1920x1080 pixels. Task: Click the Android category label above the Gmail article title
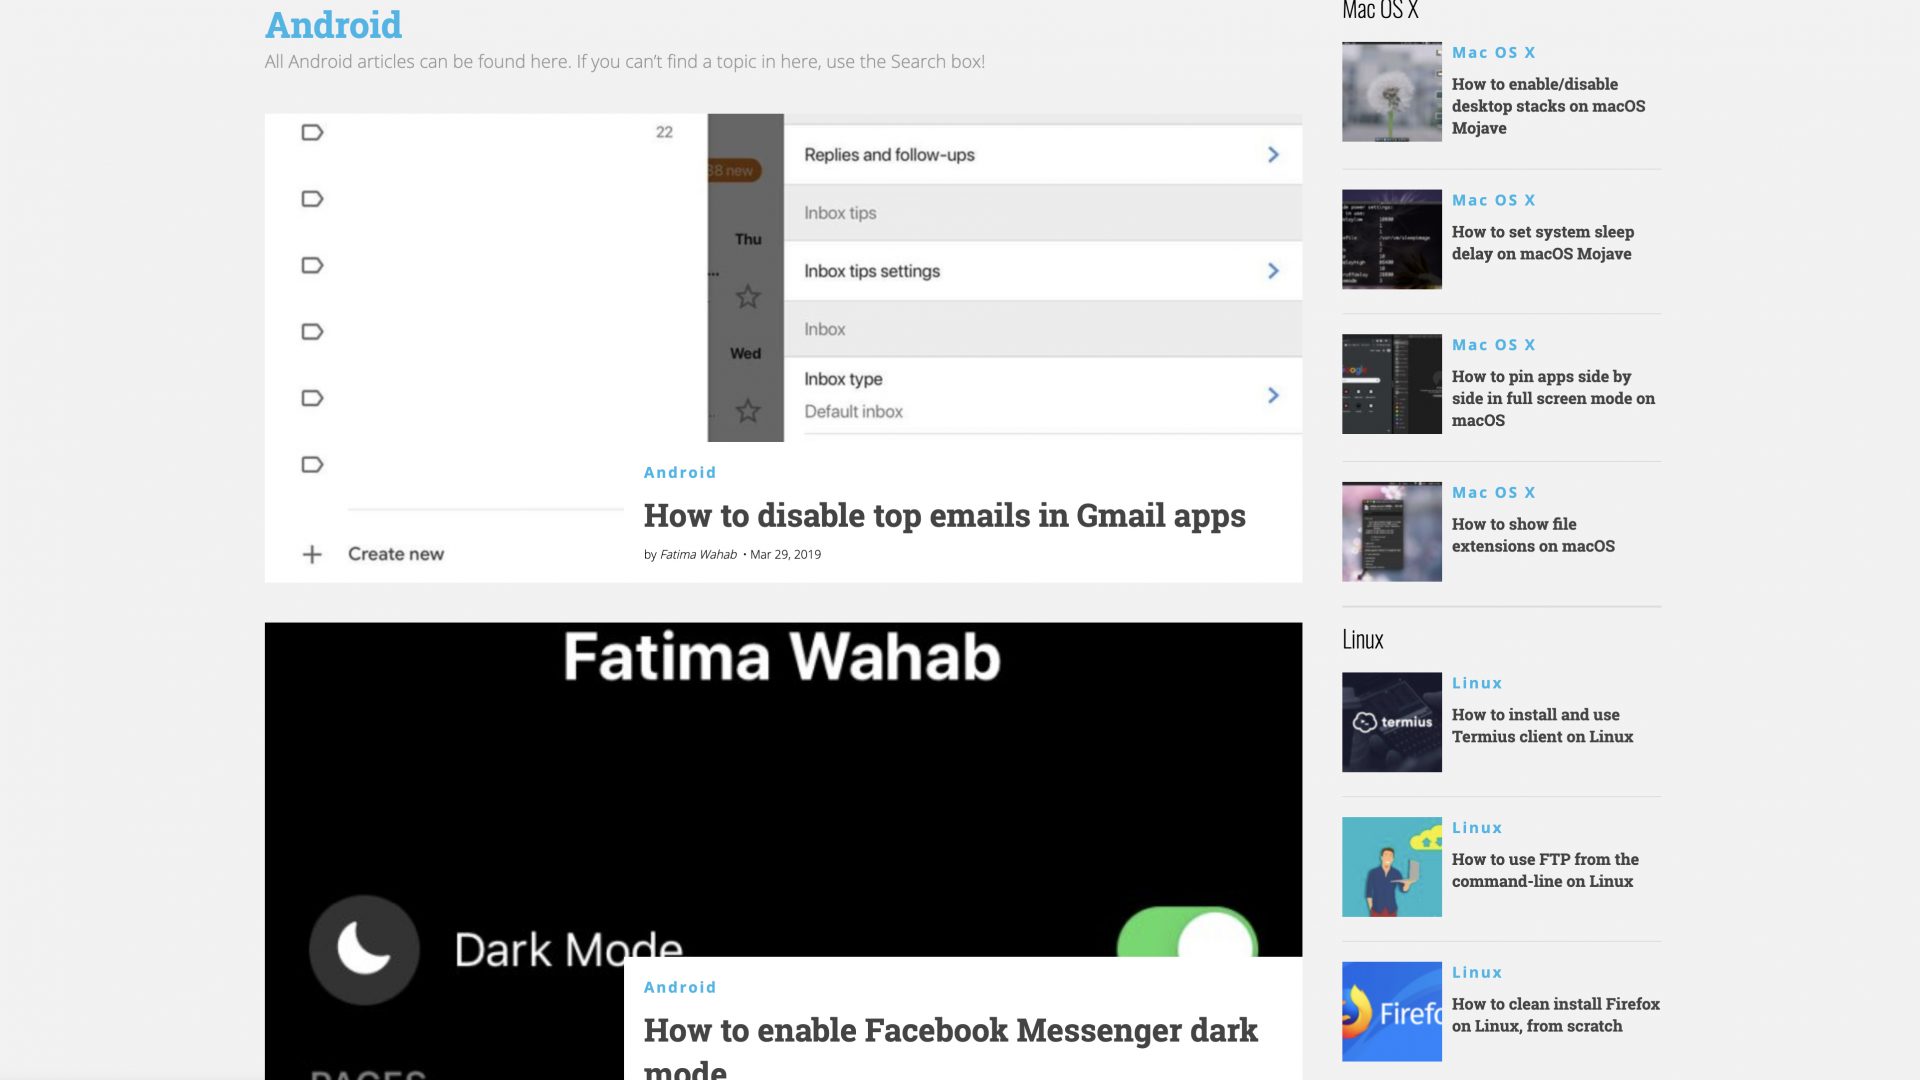tap(680, 472)
